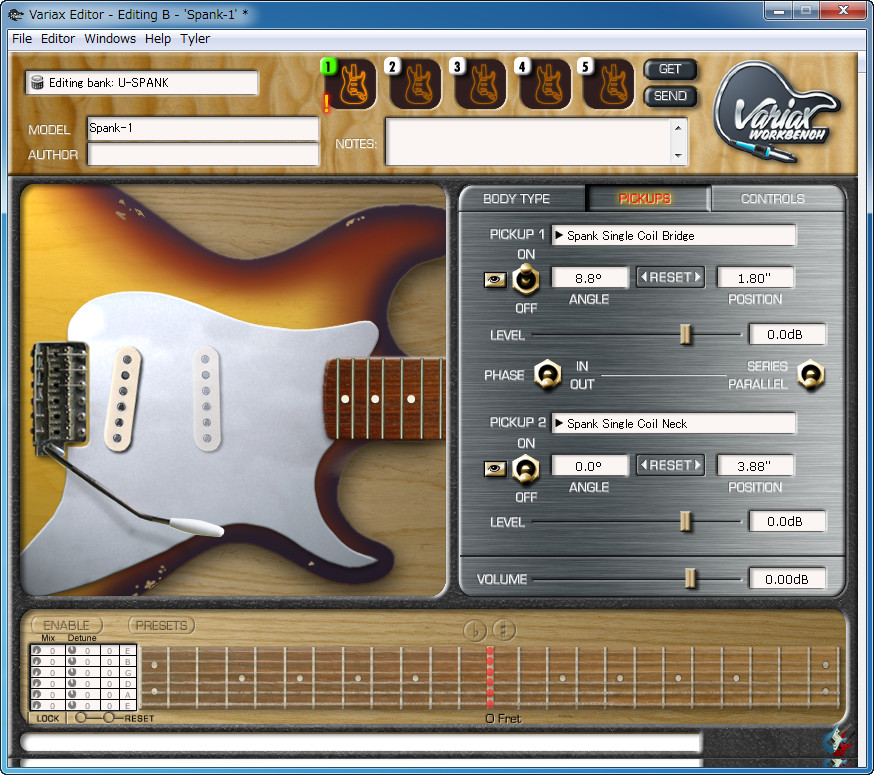This screenshot has height=775, width=874.
Task: Click the NOTES text area
Action: point(536,142)
